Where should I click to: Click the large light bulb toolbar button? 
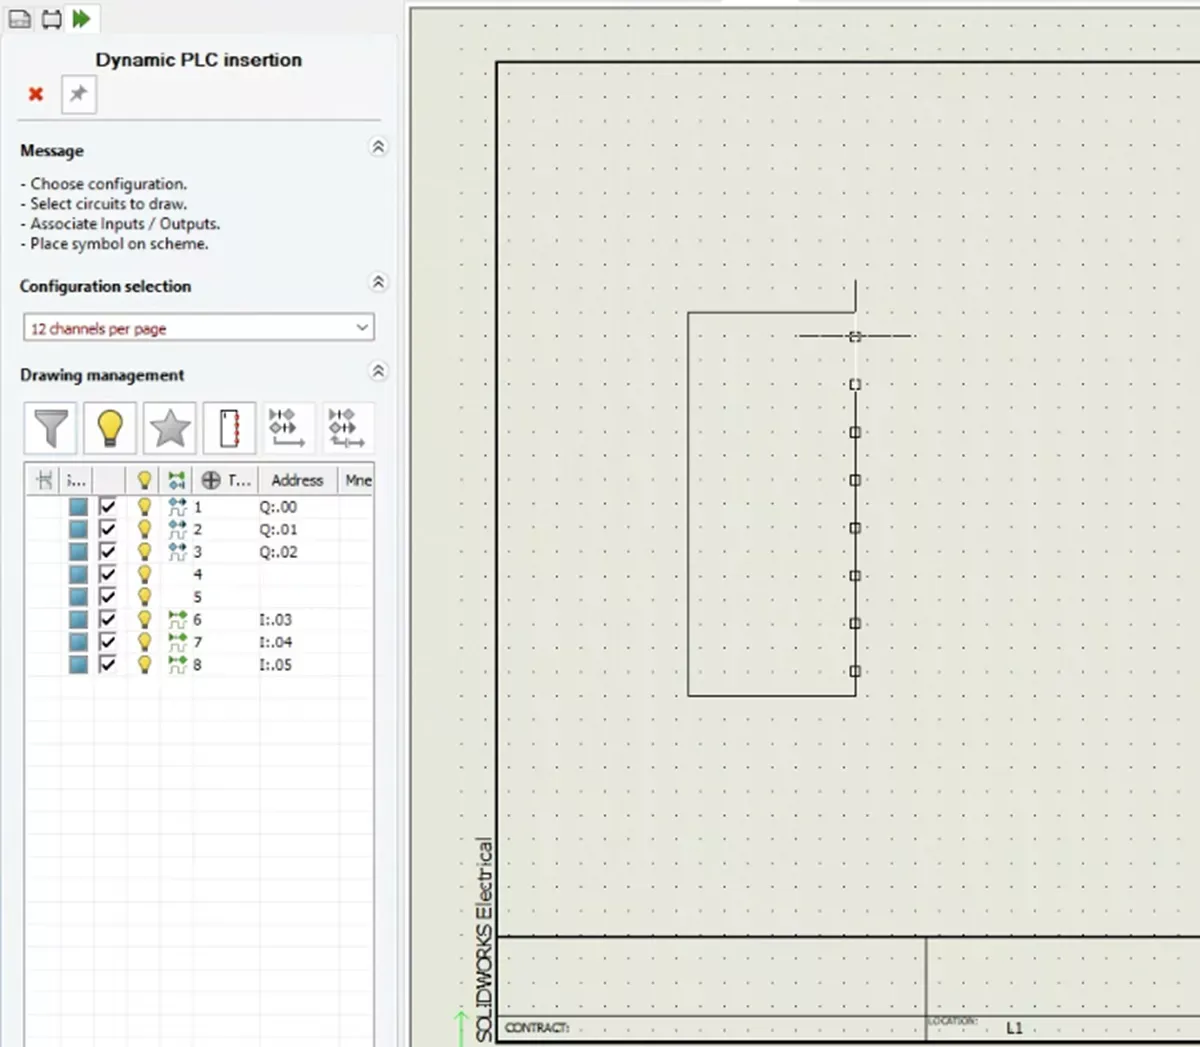(110, 428)
